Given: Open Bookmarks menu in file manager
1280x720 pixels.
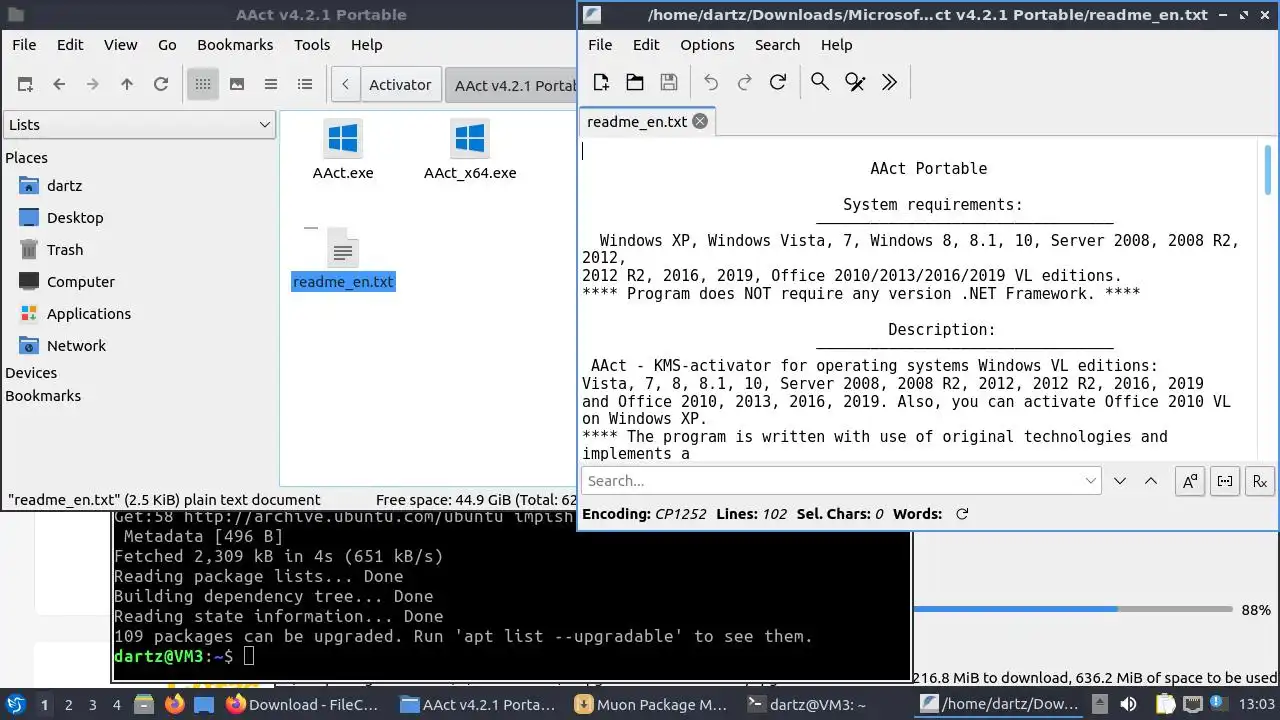Looking at the screenshot, I should [235, 45].
